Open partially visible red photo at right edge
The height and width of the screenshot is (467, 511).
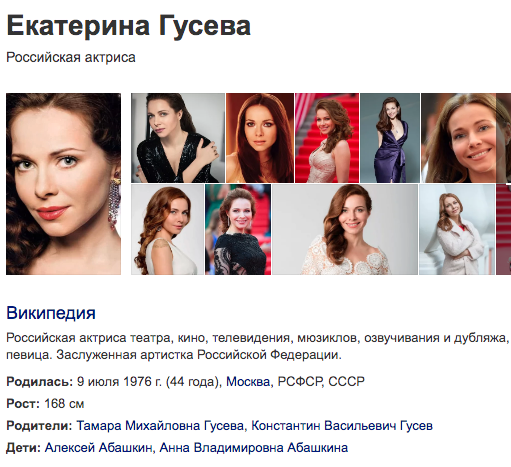[504, 229]
